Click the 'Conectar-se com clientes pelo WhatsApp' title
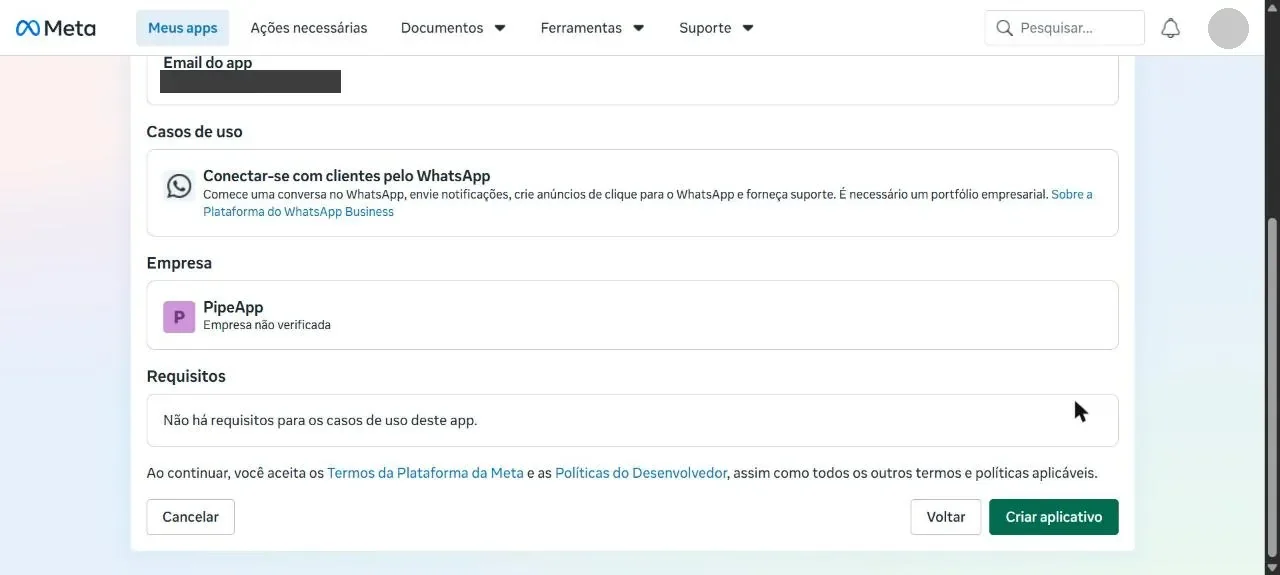This screenshot has width=1280, height=575. pos(346,176)
